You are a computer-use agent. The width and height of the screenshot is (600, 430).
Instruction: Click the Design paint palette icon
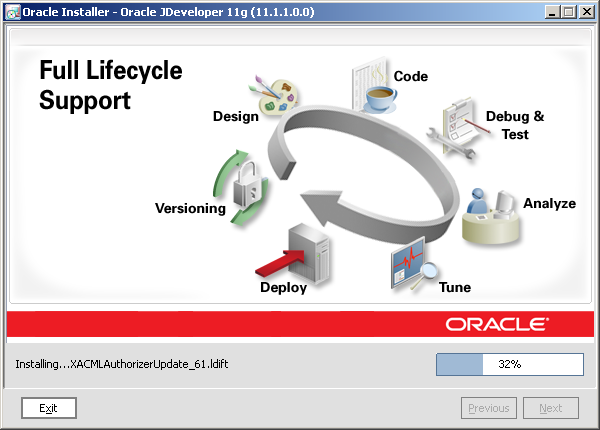273,94
